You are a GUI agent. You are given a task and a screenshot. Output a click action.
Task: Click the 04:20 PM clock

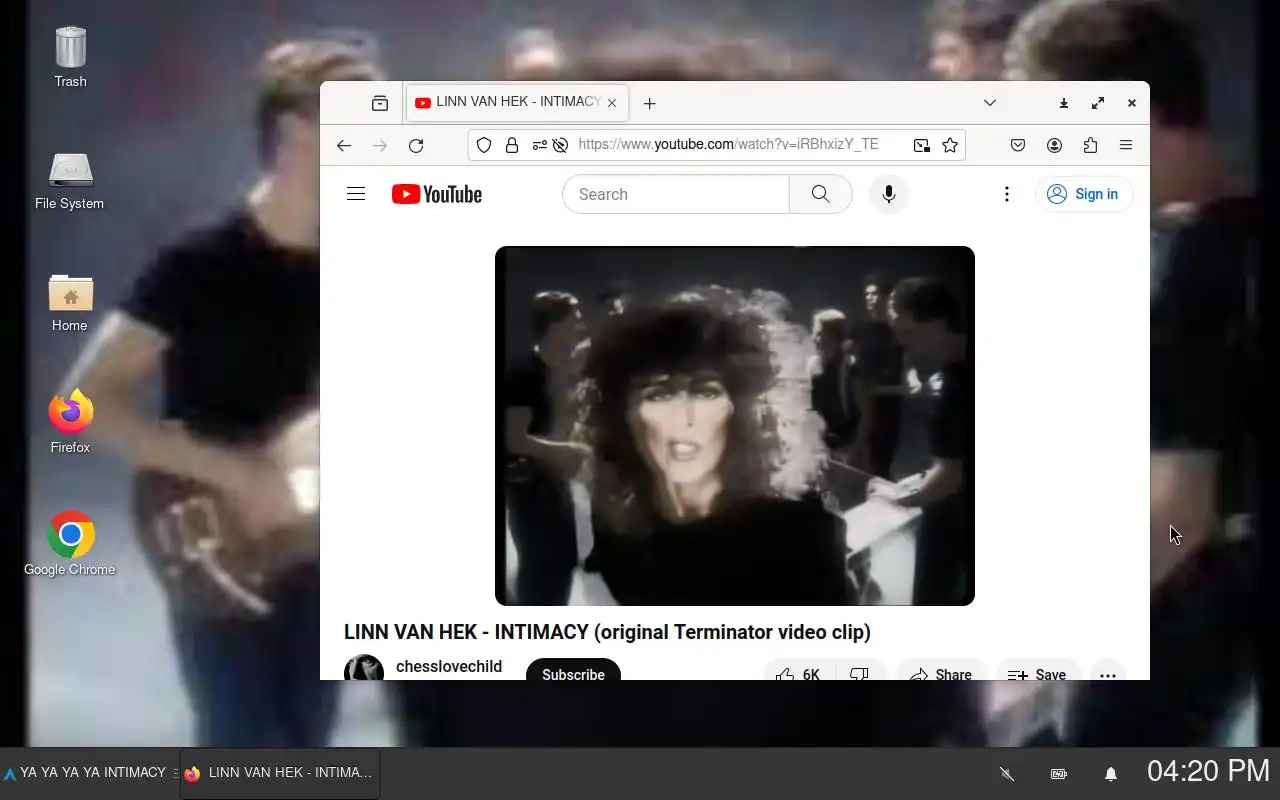point(1208,771)
